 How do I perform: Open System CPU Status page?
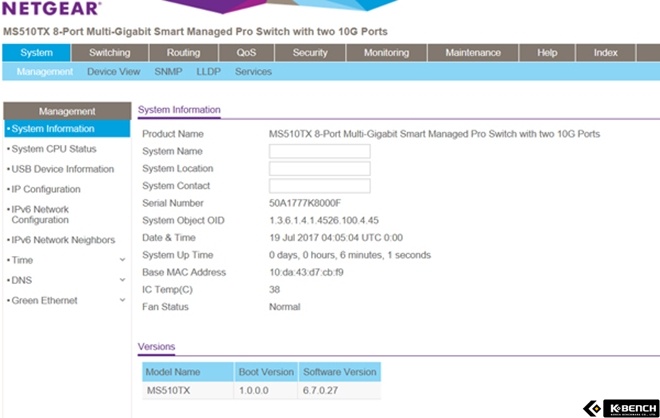click(54, 149)
